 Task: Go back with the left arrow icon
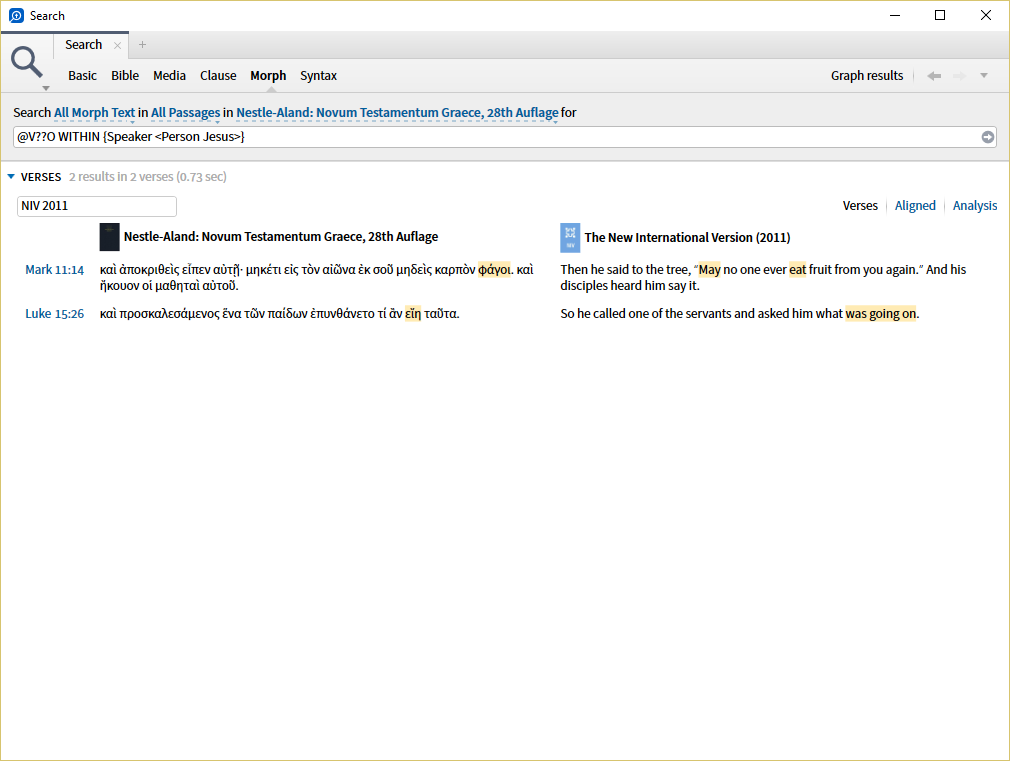pyautogui.click(x=934, y=76)
